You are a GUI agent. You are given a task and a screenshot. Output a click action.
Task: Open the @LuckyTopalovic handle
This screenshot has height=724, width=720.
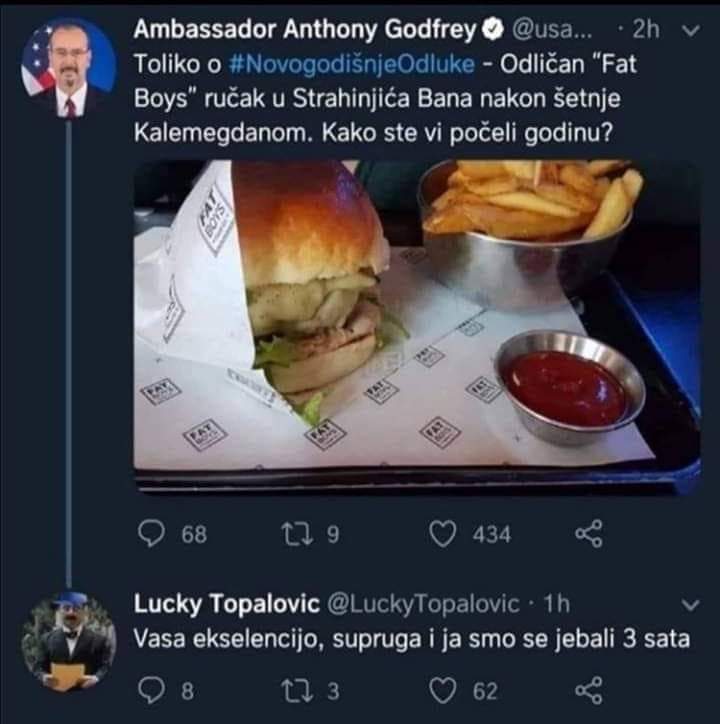point(423,604)
